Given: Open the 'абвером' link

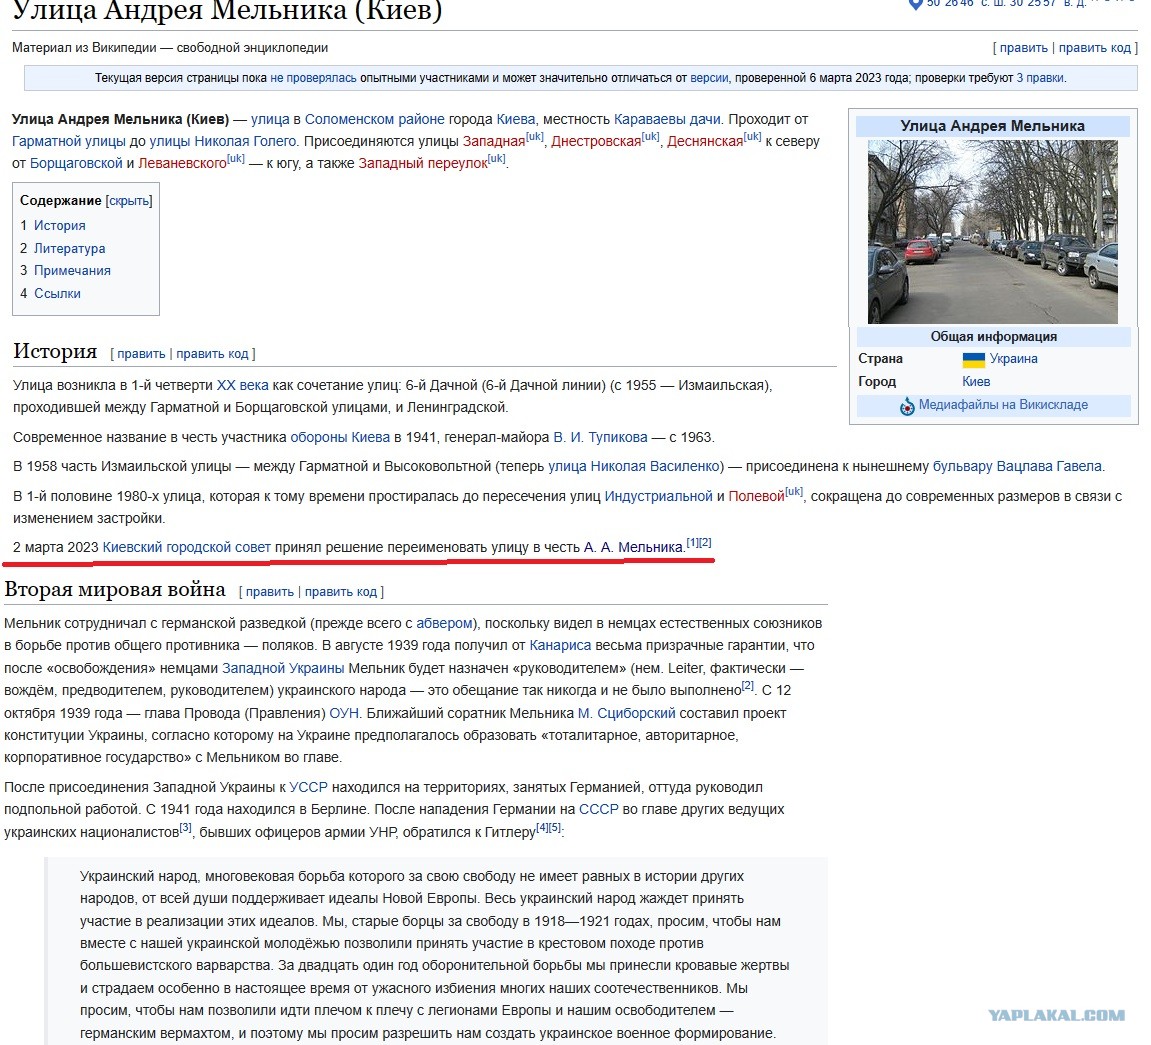Looking at the screenshot, I should coord(444,624).
